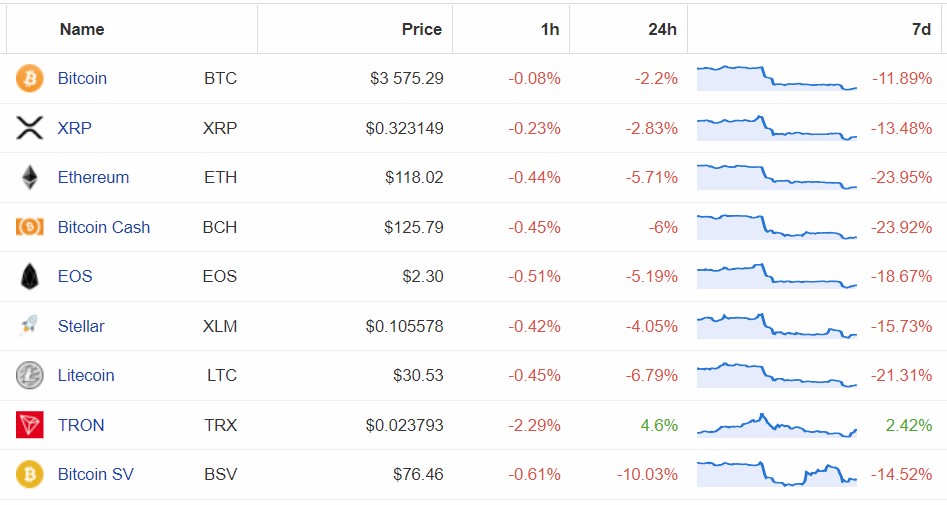947x505 pixels.
Task: Sort table by the Name column header
Action: click(82, 29)
